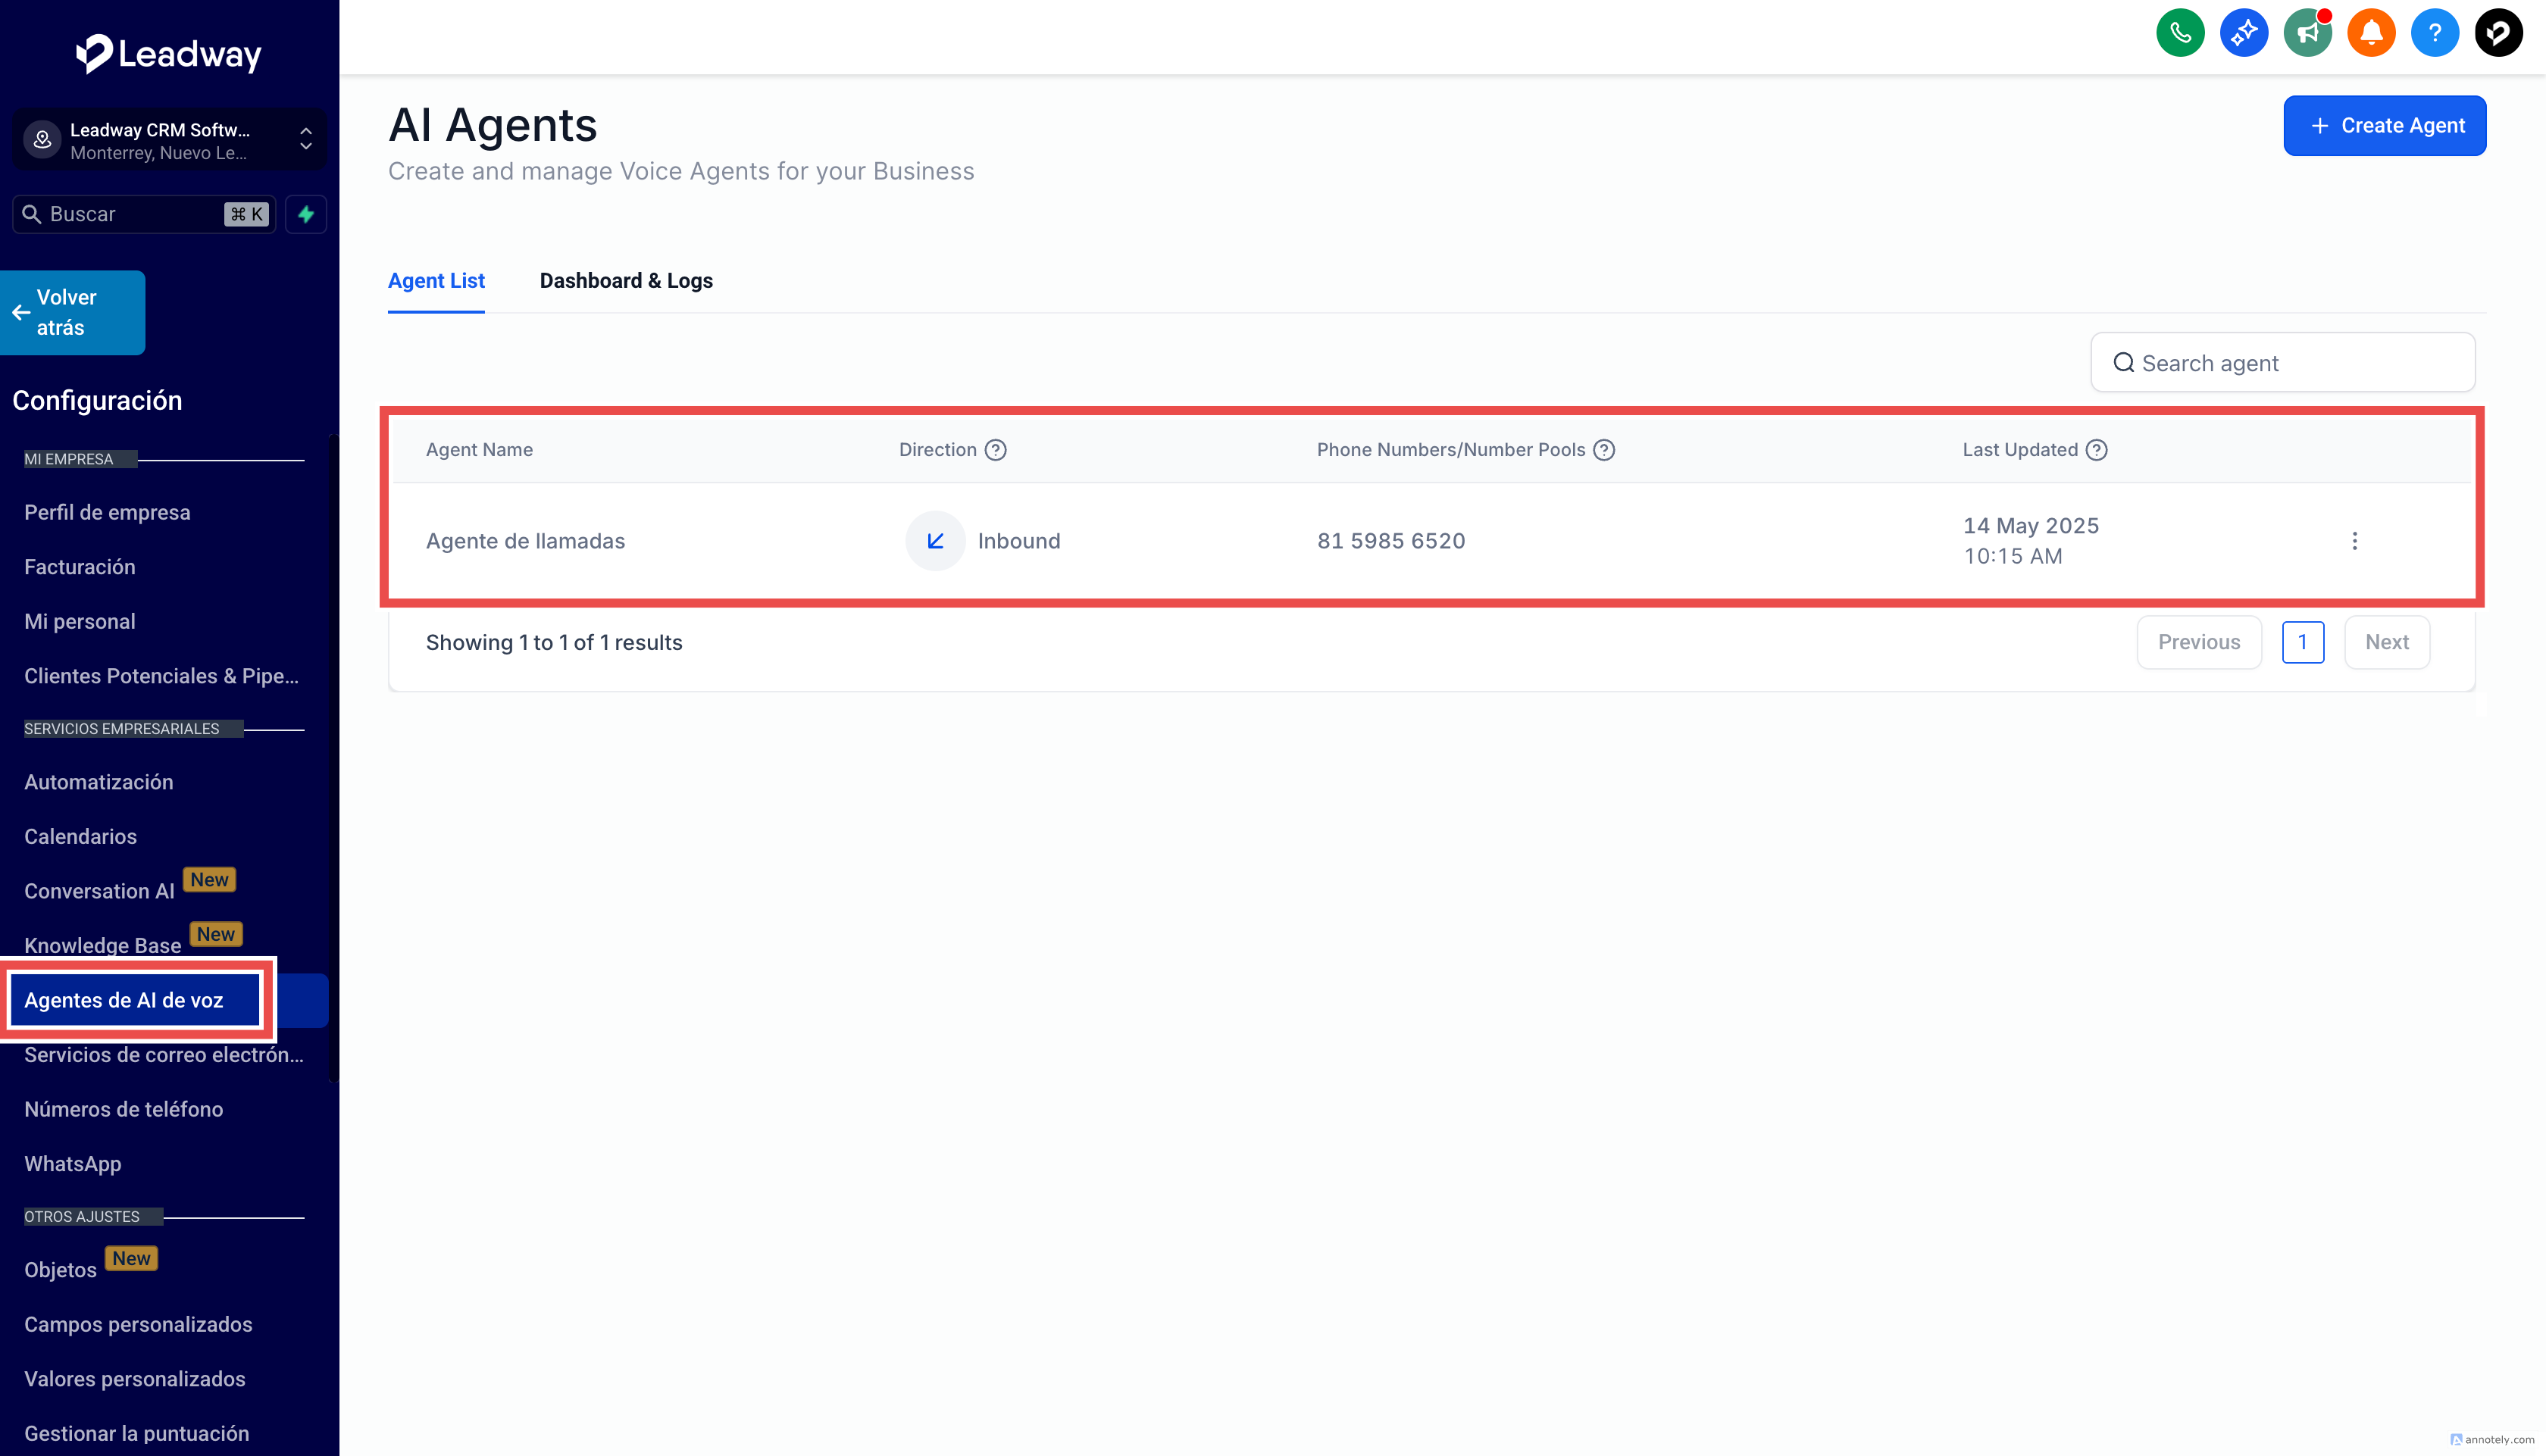Click the Create Agent button
This screenshot has width=2546, height=1456.
click(2384, 126)
